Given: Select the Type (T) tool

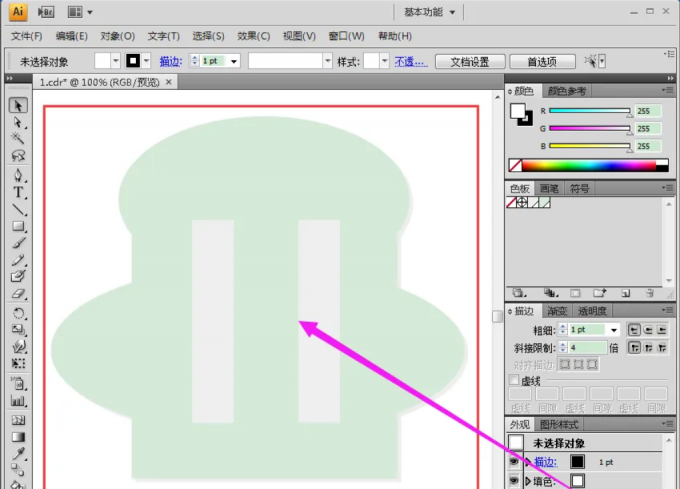Looking at the screenshot, I should (x=18, y=192).
